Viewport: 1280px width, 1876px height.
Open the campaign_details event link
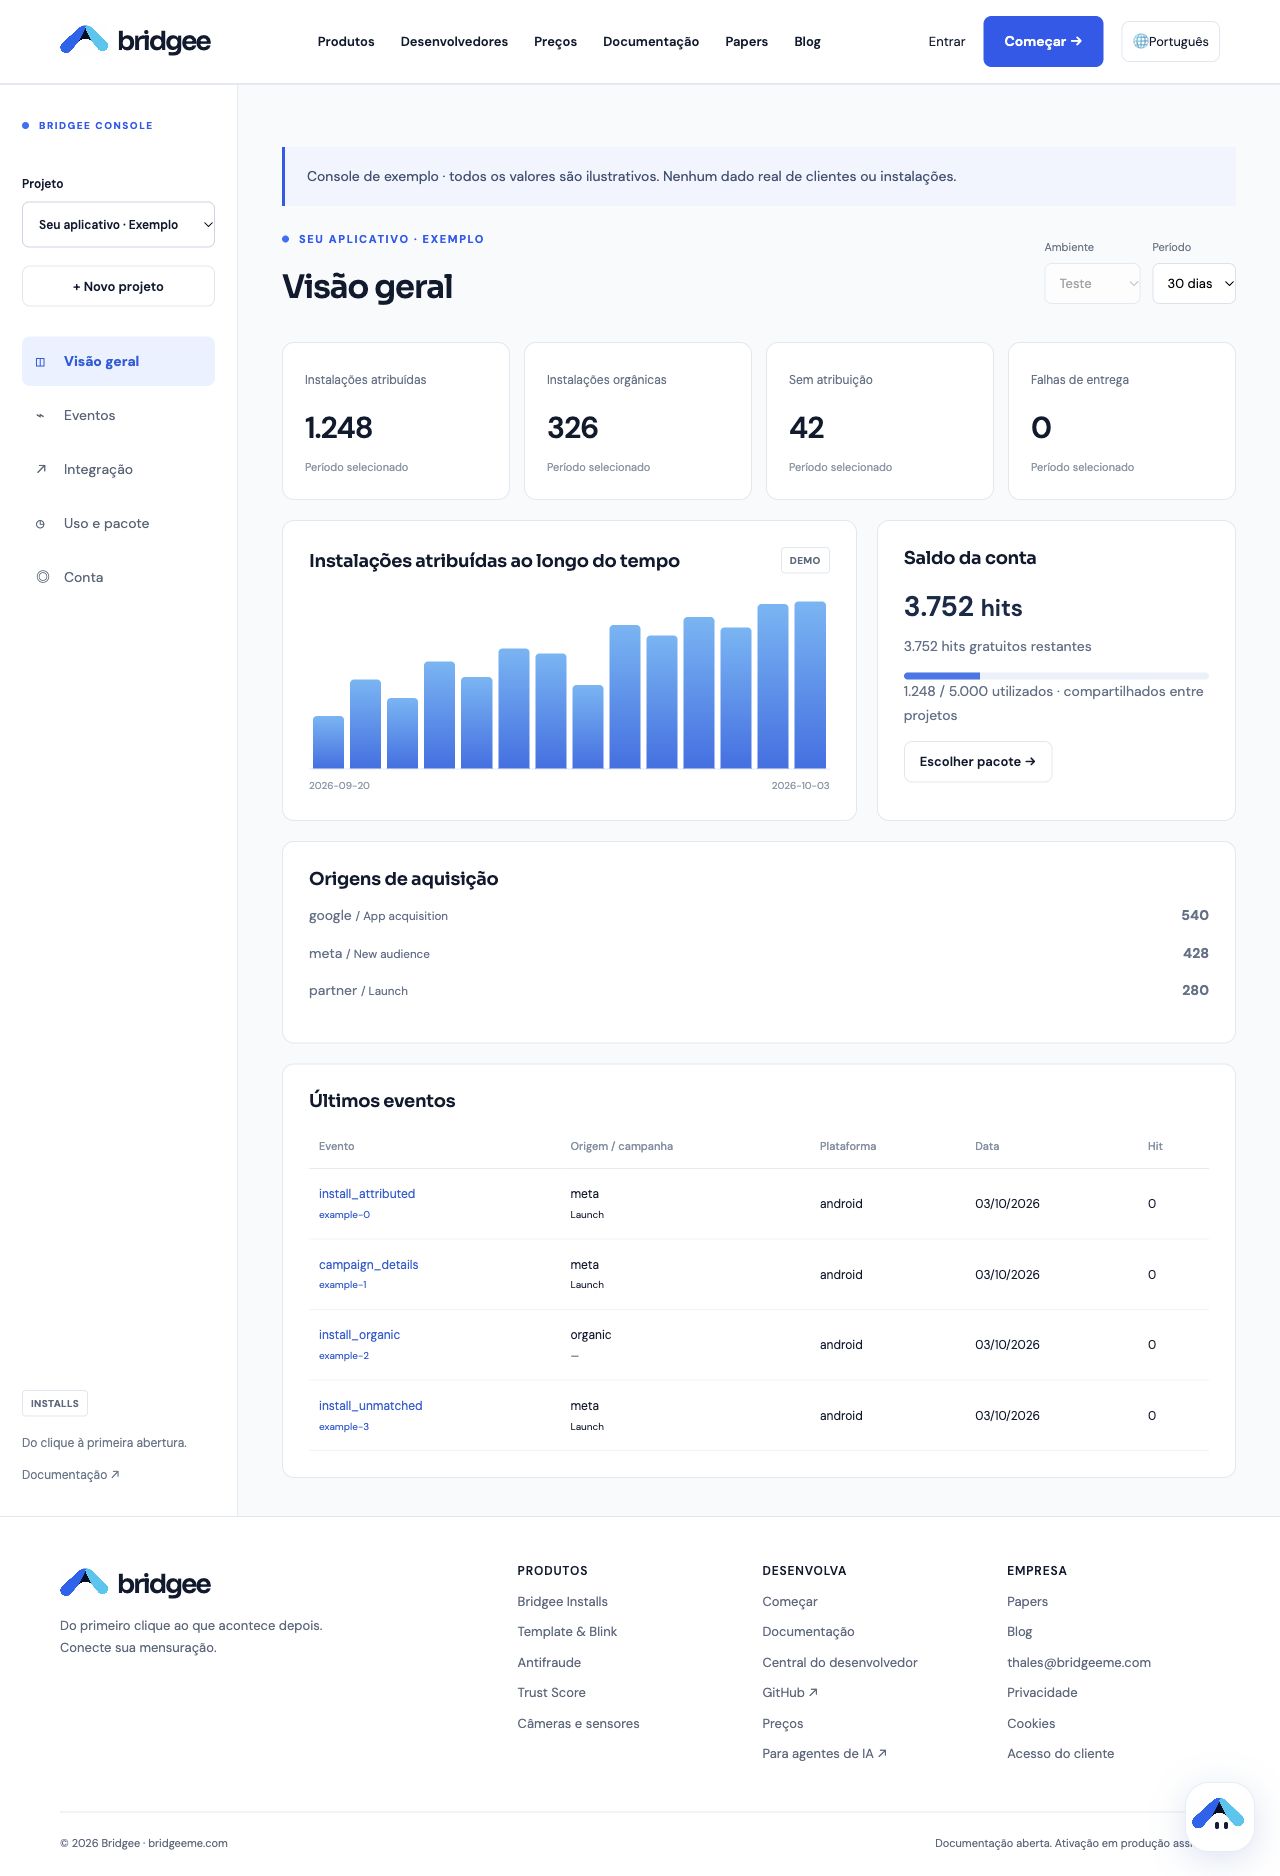[368, 1265]
